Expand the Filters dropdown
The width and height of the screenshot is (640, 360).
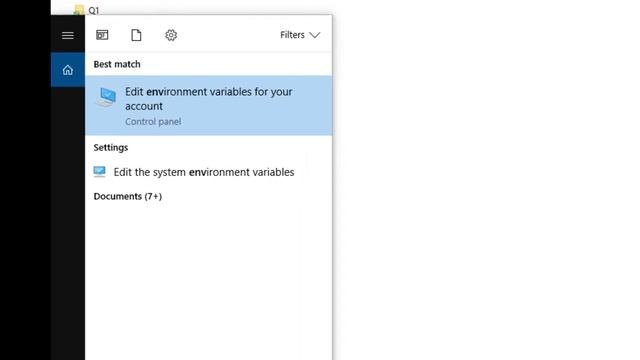coord(300,35)
